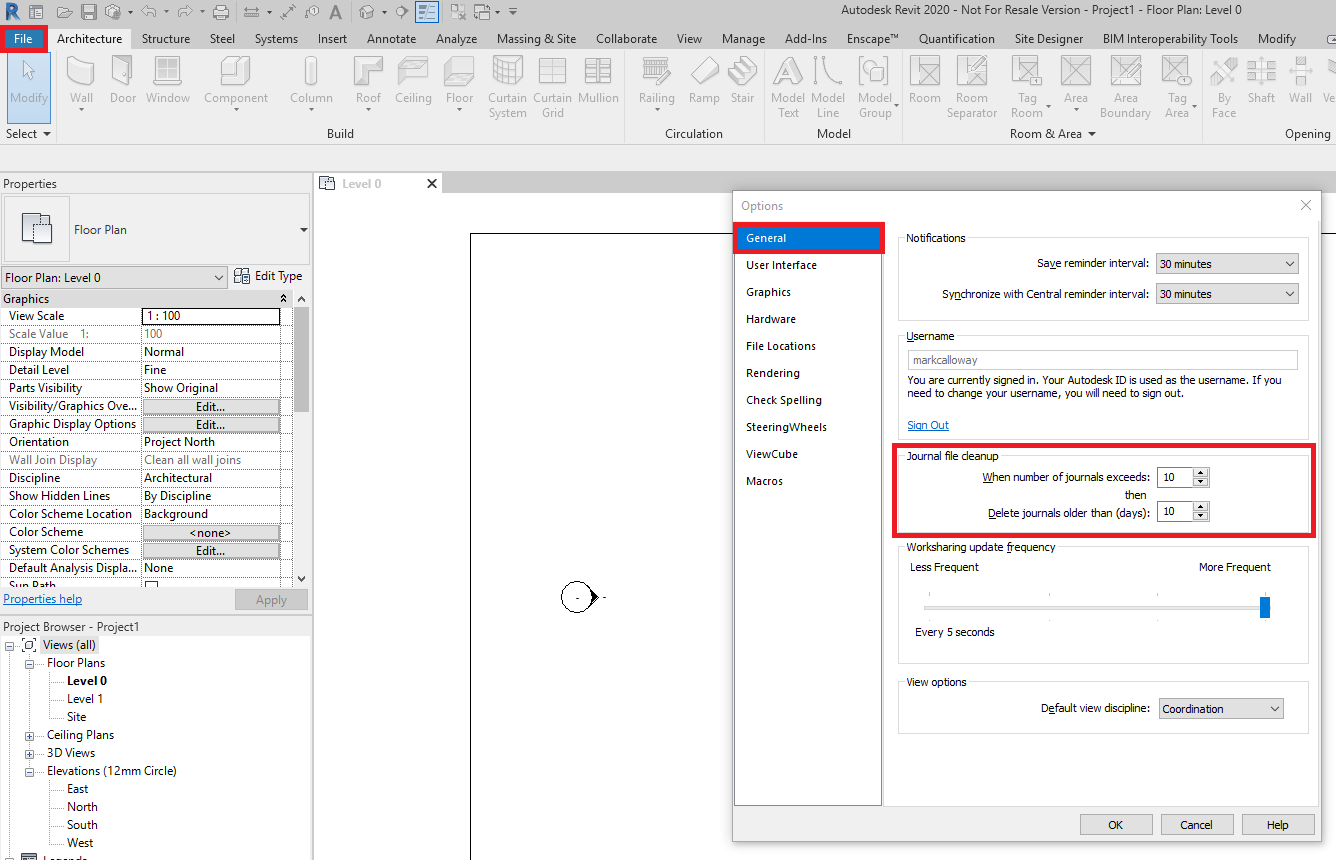The image size is (1336, 860).
Task: Click the Worksharing update frequency slider handle
Action: point(1264,607)
